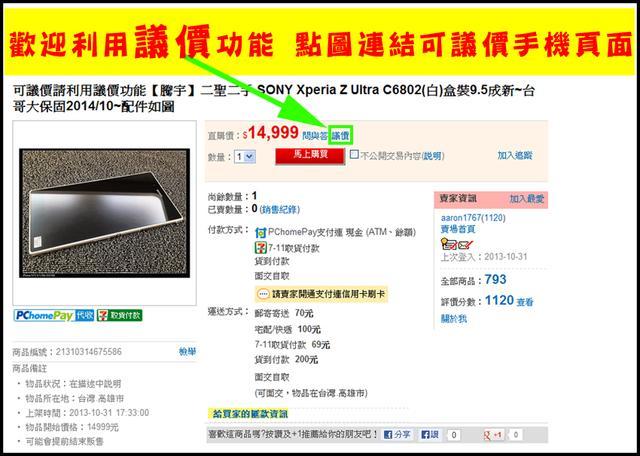640x456 pixels.
Task: Click the 檢舉 report link
Action: click(187, 351)
